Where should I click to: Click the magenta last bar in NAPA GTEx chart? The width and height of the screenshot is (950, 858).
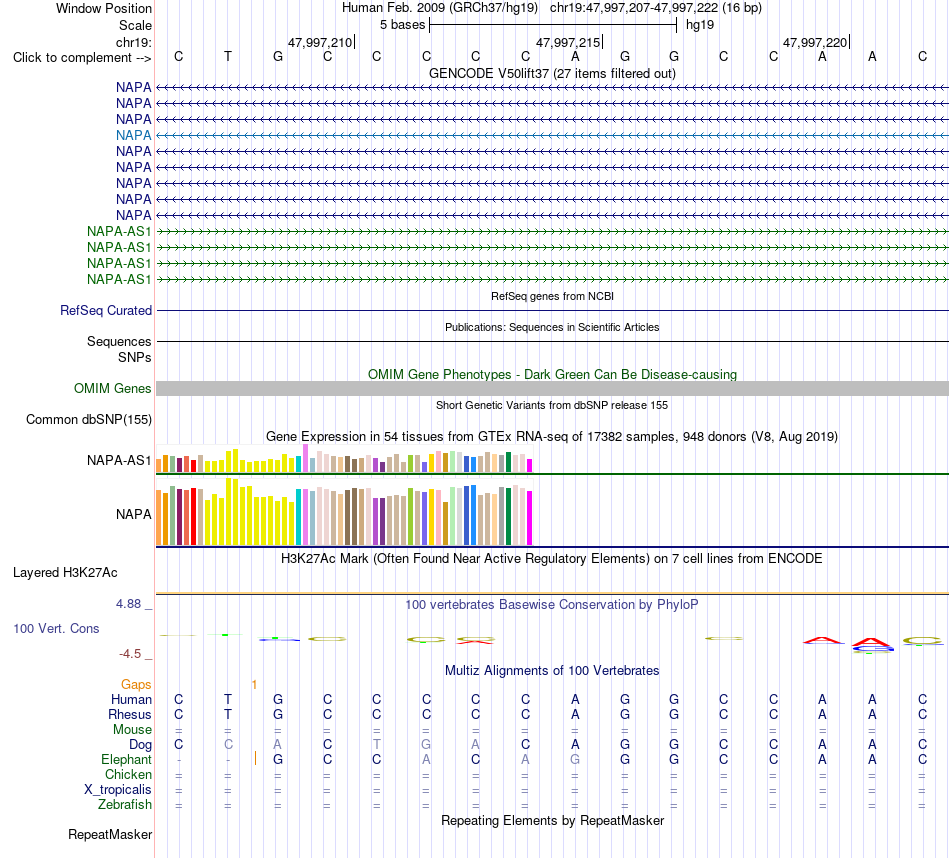(x=529, y=518)
